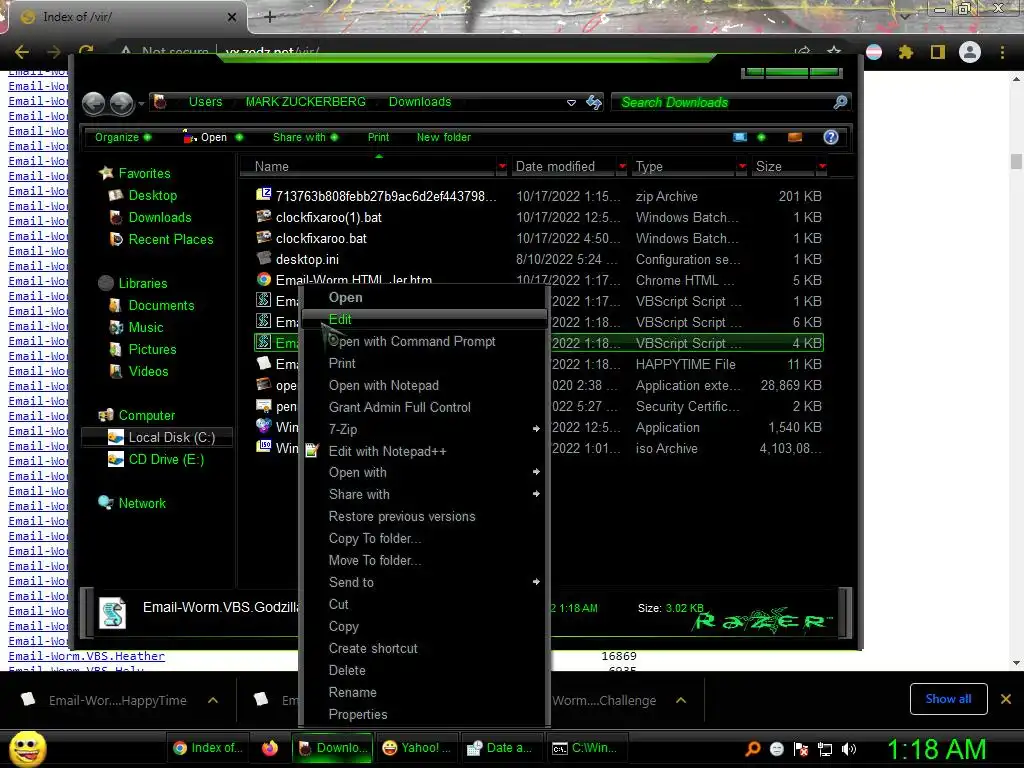Expand the address bar history dropdown arrow
1024x768 pixels.
tap(571, 103)
